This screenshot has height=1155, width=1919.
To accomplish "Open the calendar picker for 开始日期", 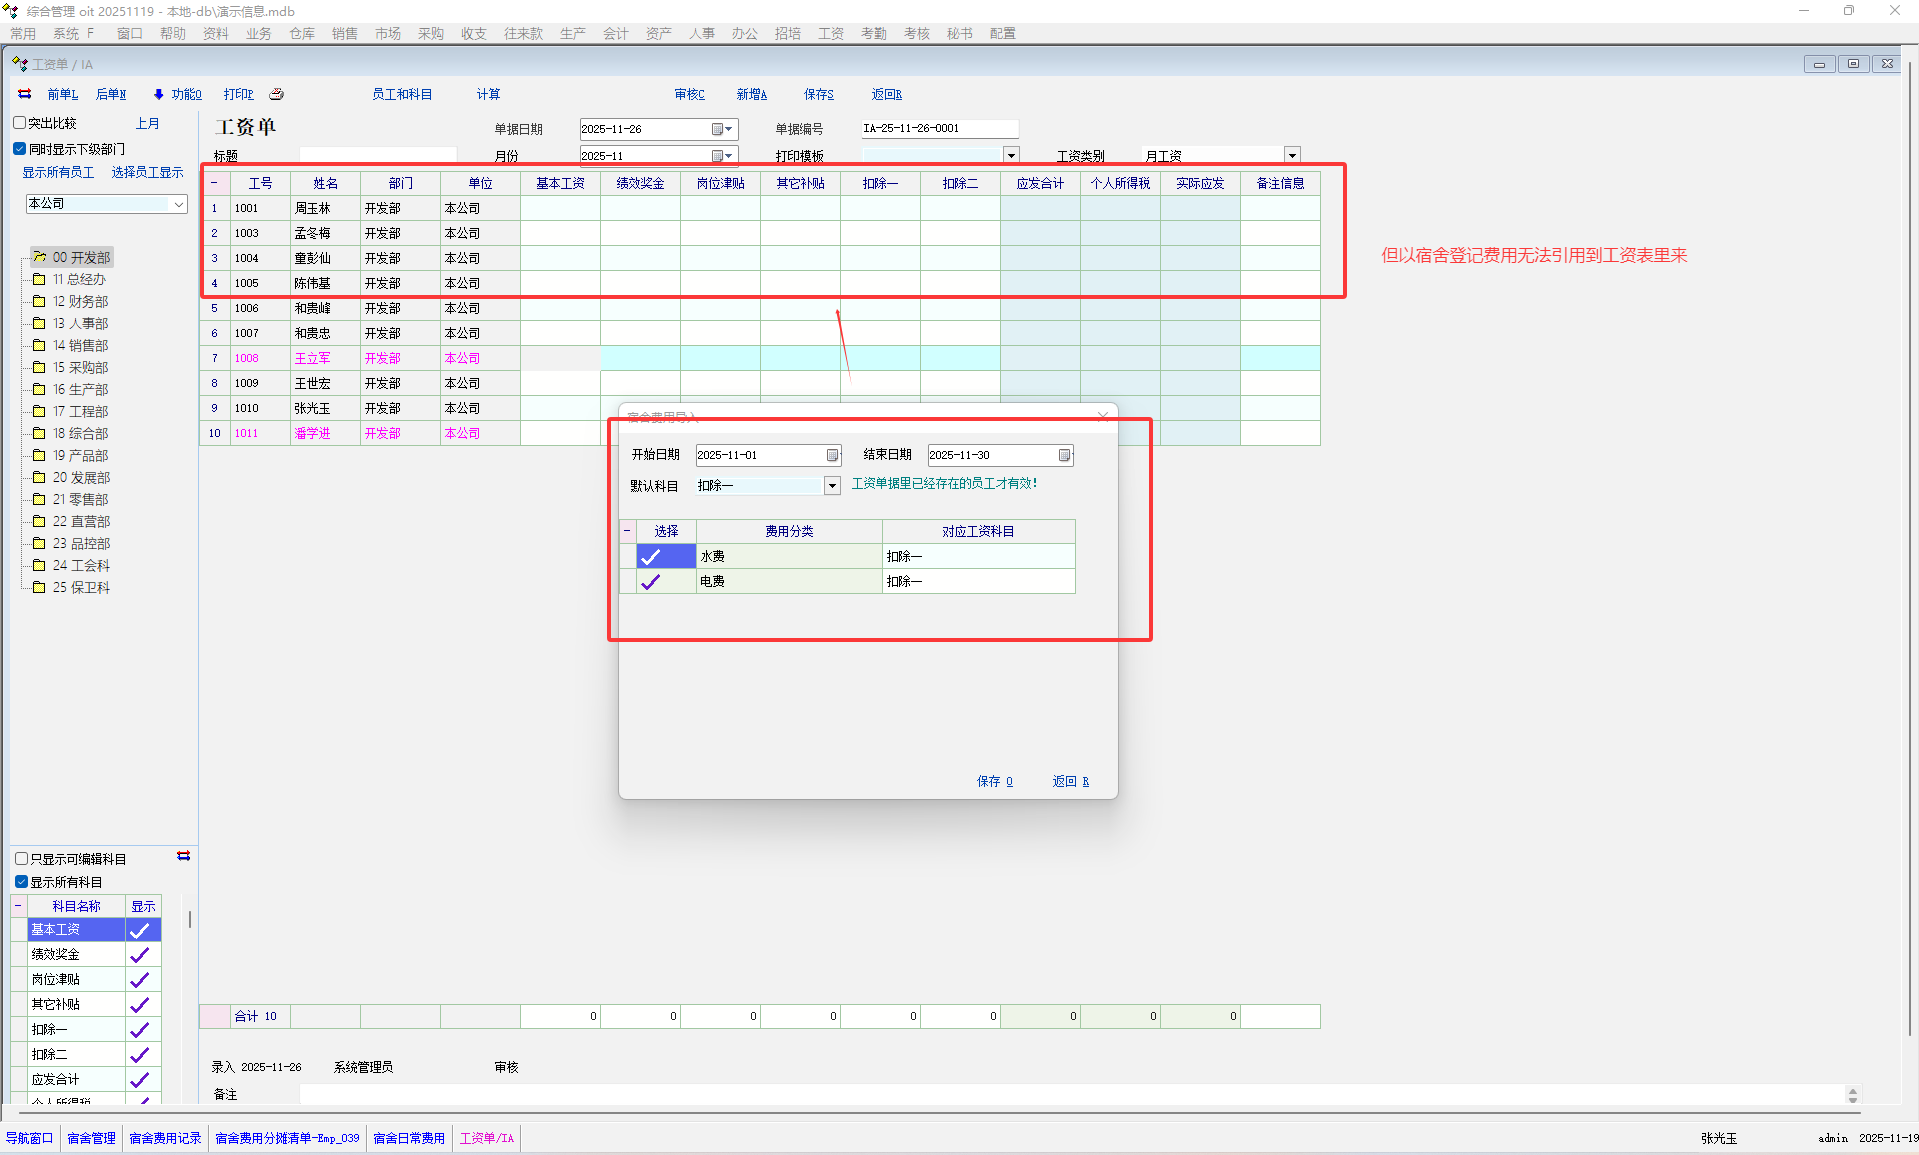I will click(832, 455).
